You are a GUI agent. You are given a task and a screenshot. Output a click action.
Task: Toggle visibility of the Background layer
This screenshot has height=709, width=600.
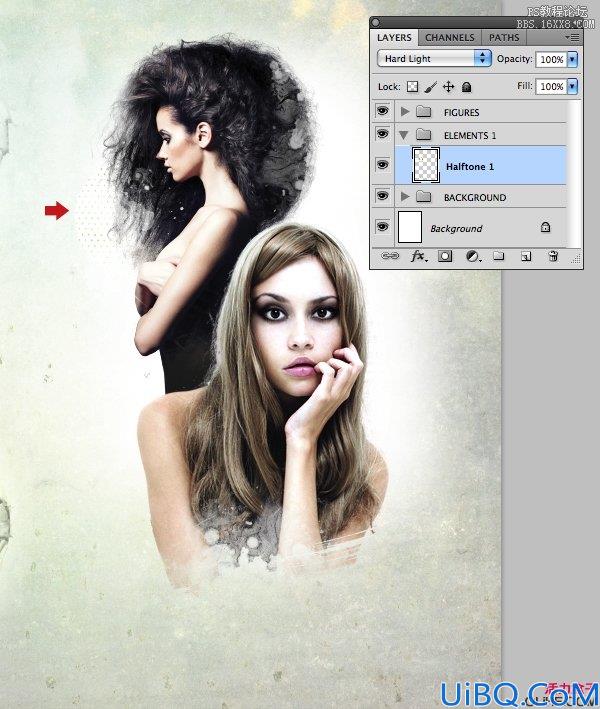click(383, 226)
